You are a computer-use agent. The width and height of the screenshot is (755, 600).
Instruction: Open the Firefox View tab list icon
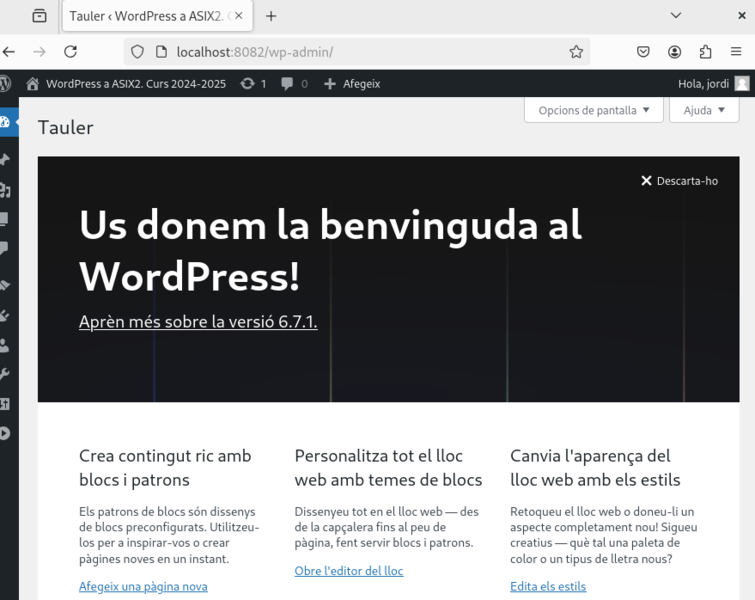click(x=39, y=16)
